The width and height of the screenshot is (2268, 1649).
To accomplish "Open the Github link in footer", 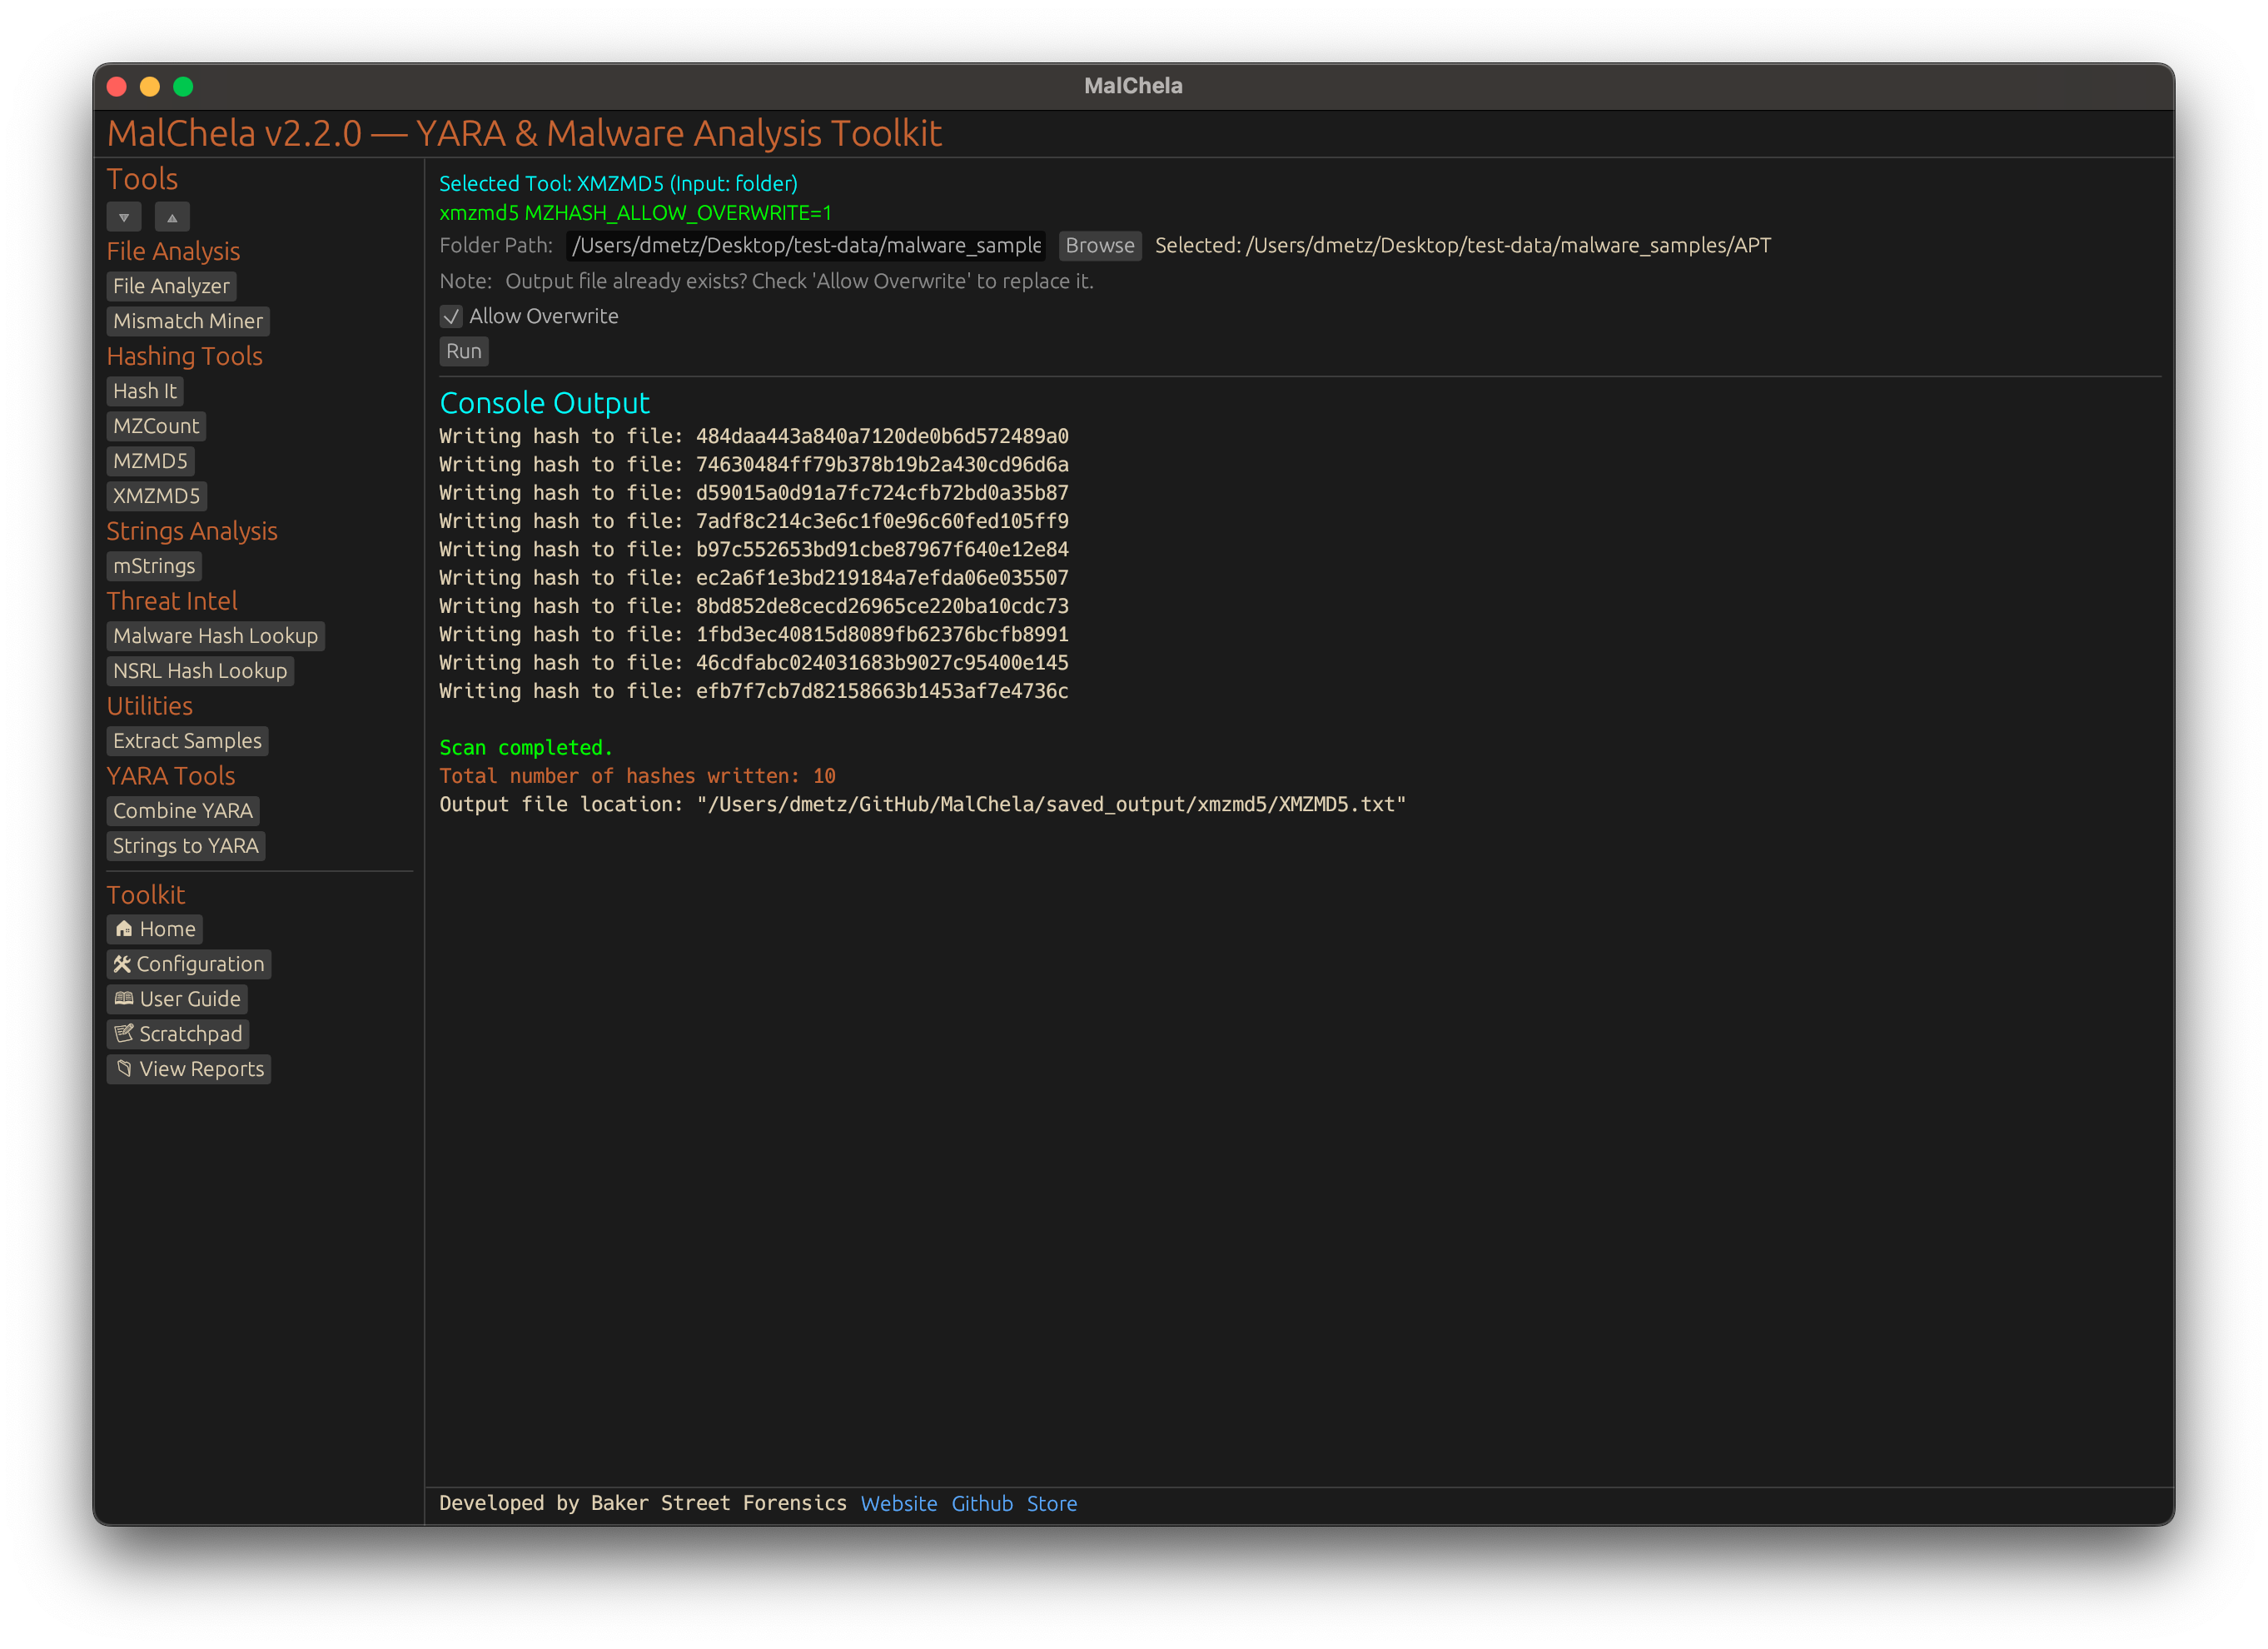I will tap(982, 1504).
